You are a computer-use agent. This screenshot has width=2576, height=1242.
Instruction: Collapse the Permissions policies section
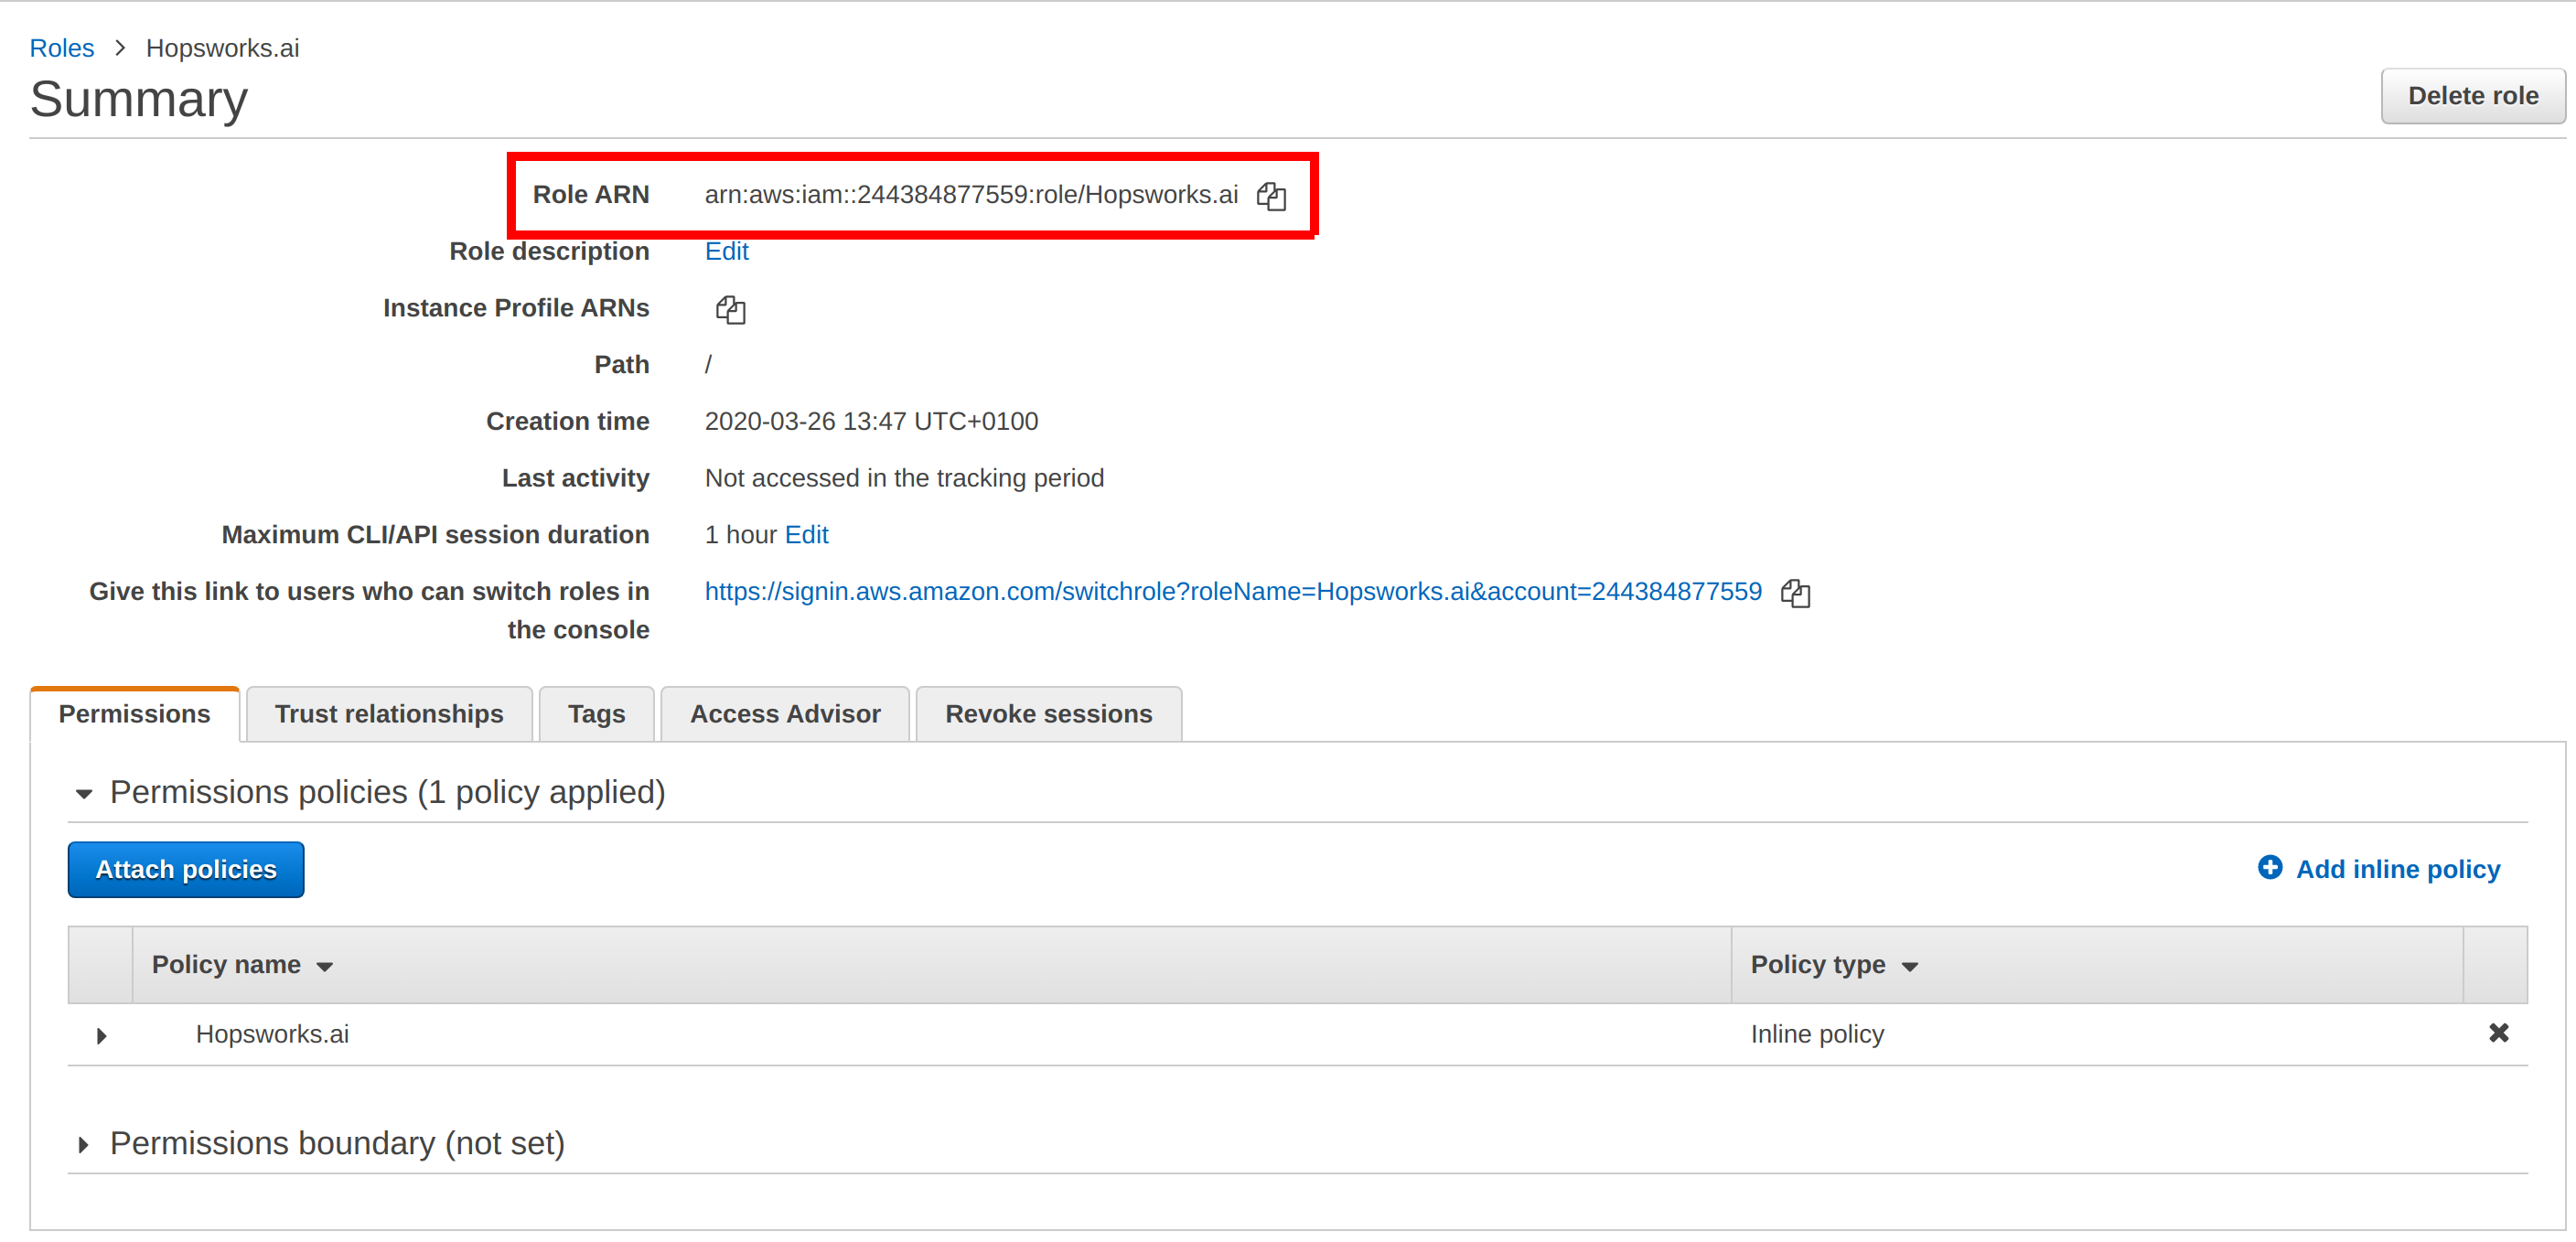pyautogui.click(x=84, y=793)
